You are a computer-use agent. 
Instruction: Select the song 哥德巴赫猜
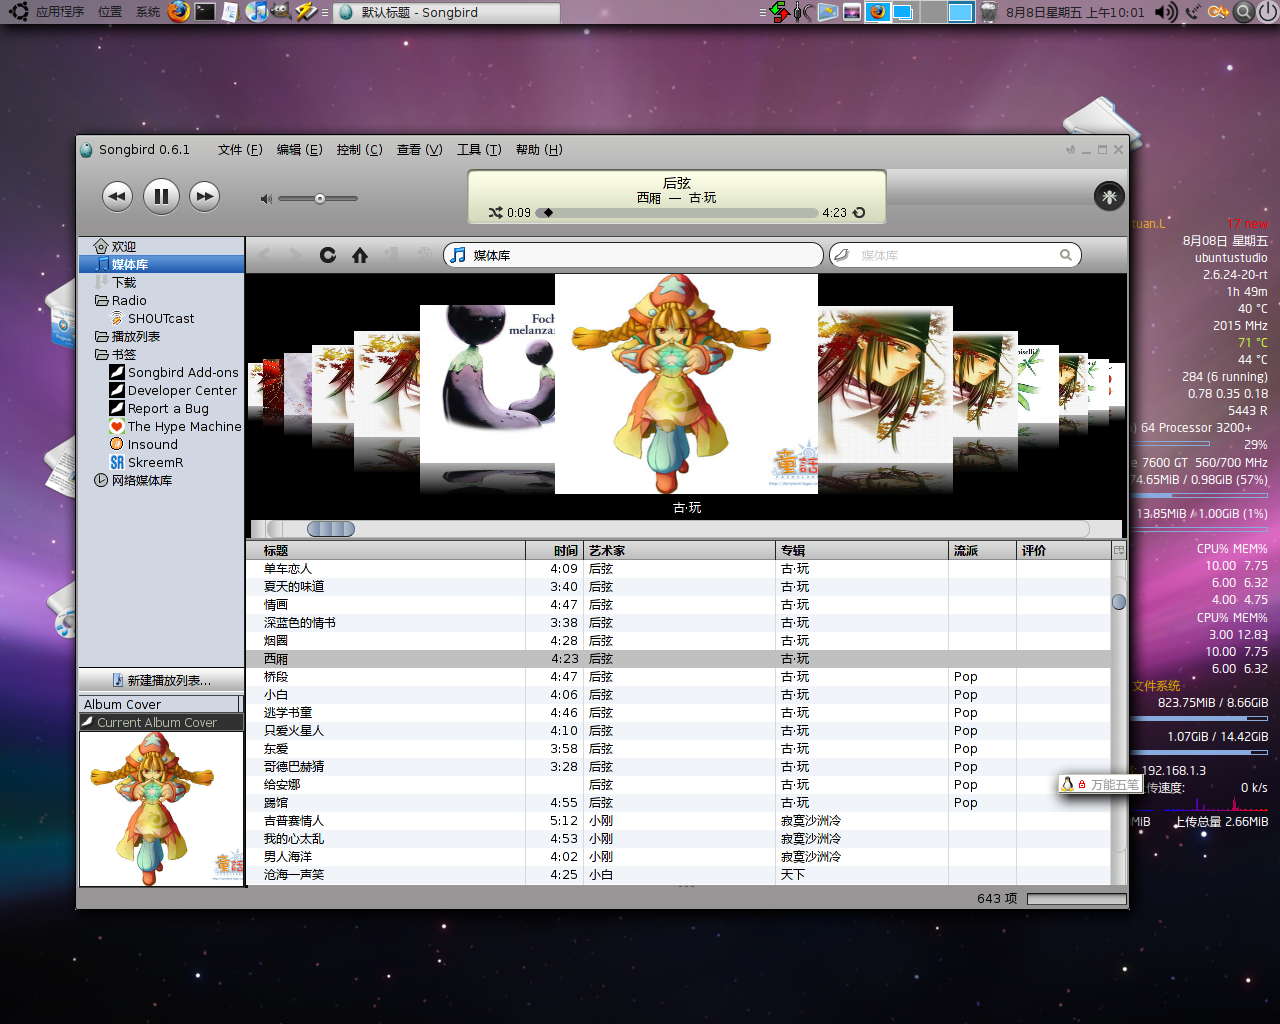point(679,767)
